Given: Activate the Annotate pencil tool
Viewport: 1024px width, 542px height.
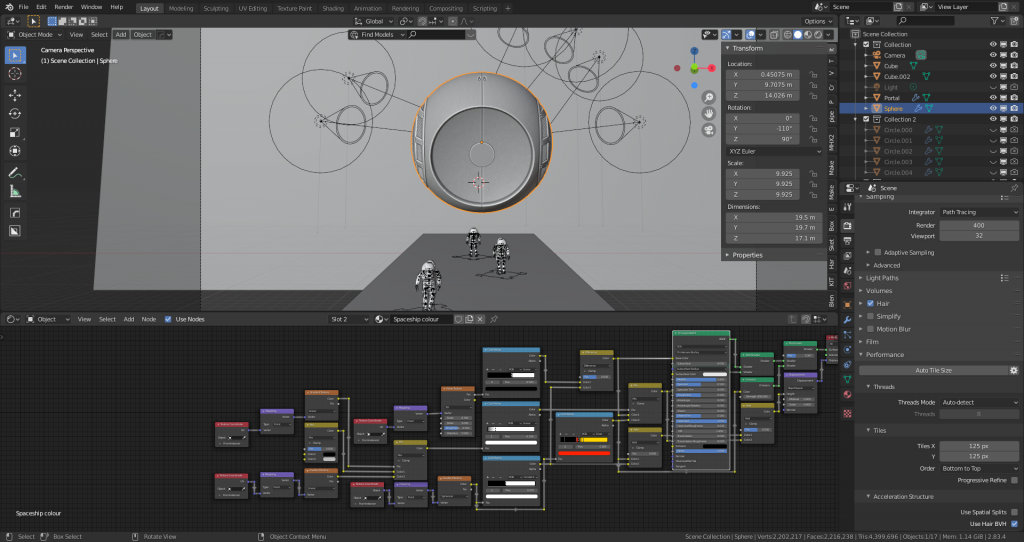Looking at the screenshot, I should coord(15,172).
